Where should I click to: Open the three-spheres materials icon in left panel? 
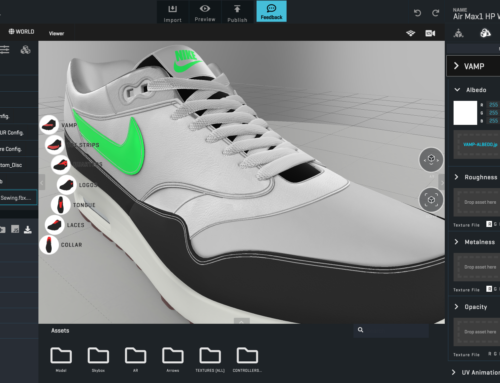click(25, 50)
